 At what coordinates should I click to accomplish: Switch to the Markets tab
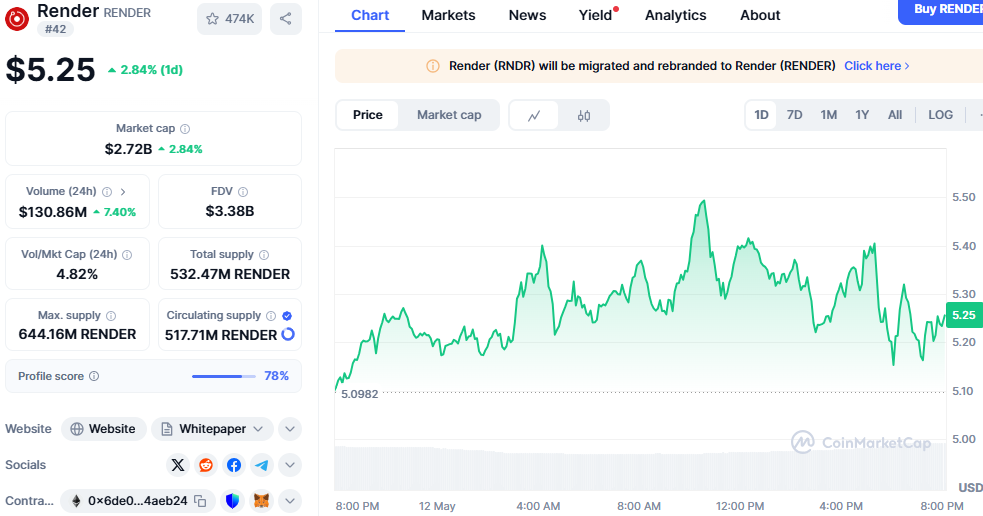pos(448,15)
